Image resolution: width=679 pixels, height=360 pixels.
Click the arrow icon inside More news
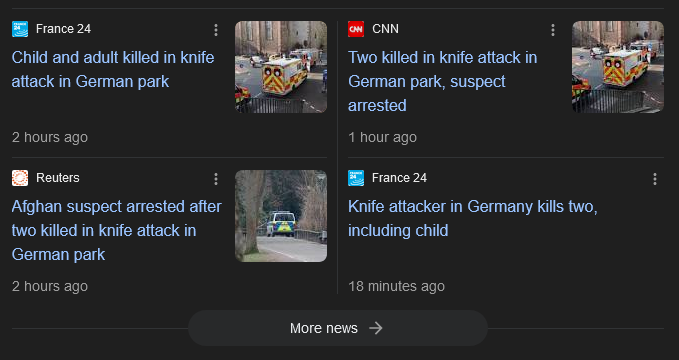click(x=376, y=328)
